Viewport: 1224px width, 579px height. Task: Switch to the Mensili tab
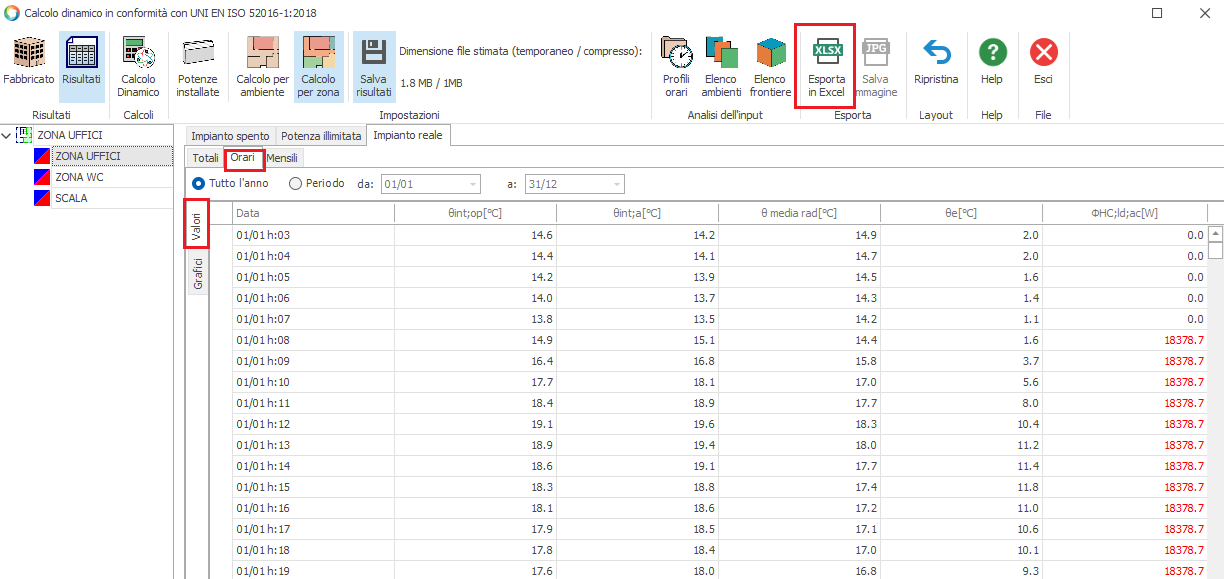coord(282,158)
